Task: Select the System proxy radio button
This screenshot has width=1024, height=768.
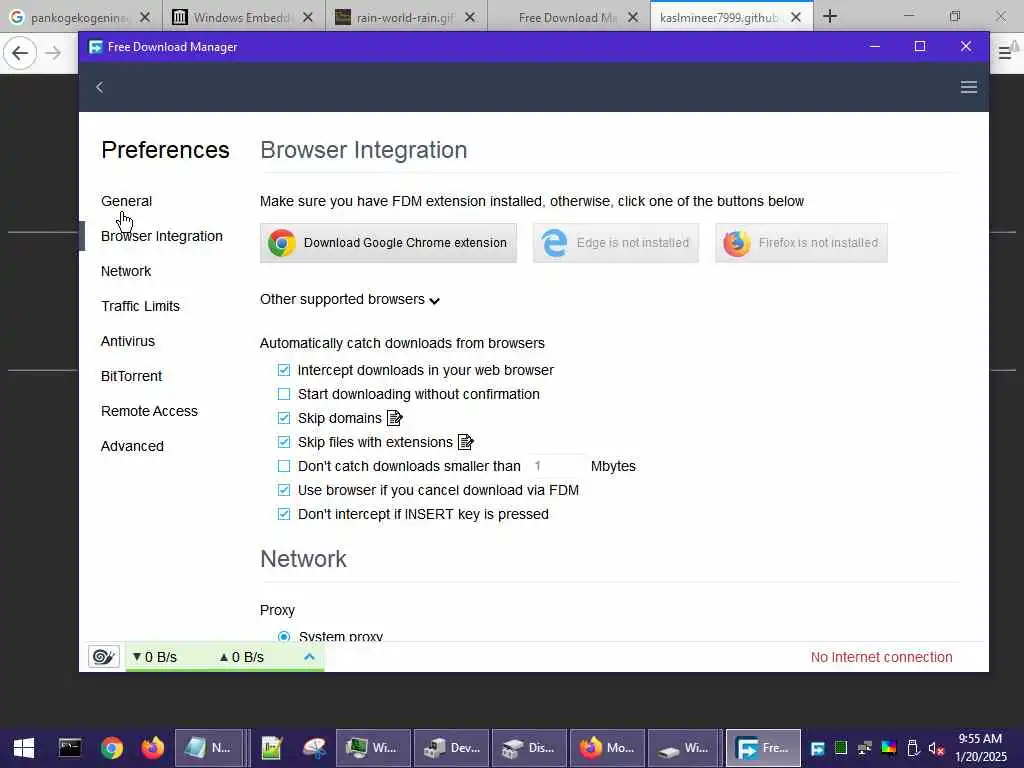Action: [283, 636]
